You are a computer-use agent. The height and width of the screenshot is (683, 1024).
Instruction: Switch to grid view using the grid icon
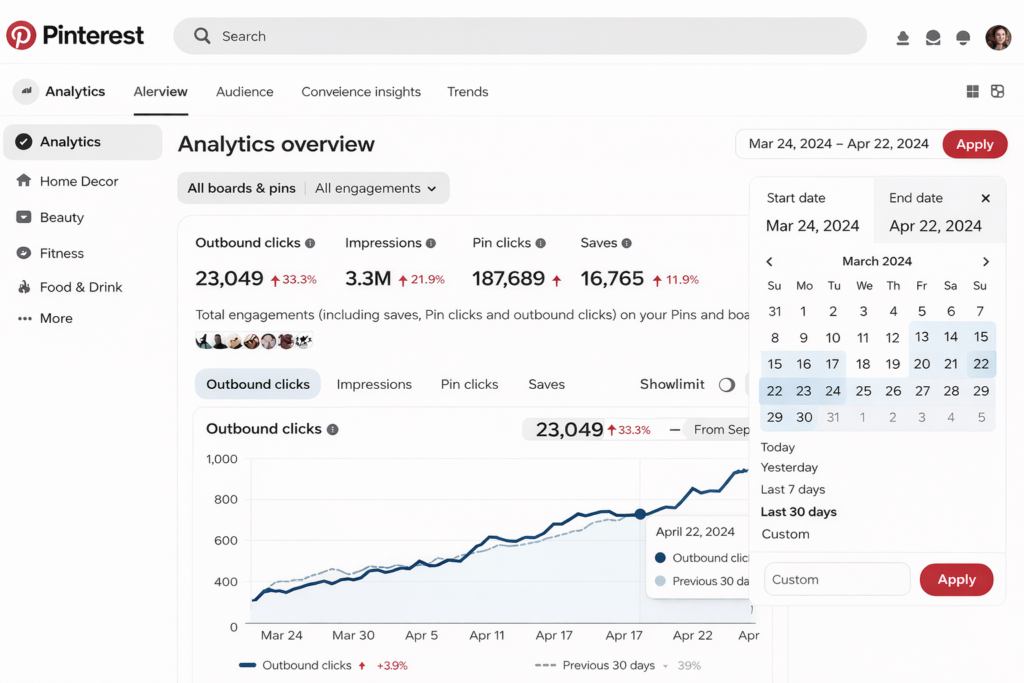pos(972,91)
